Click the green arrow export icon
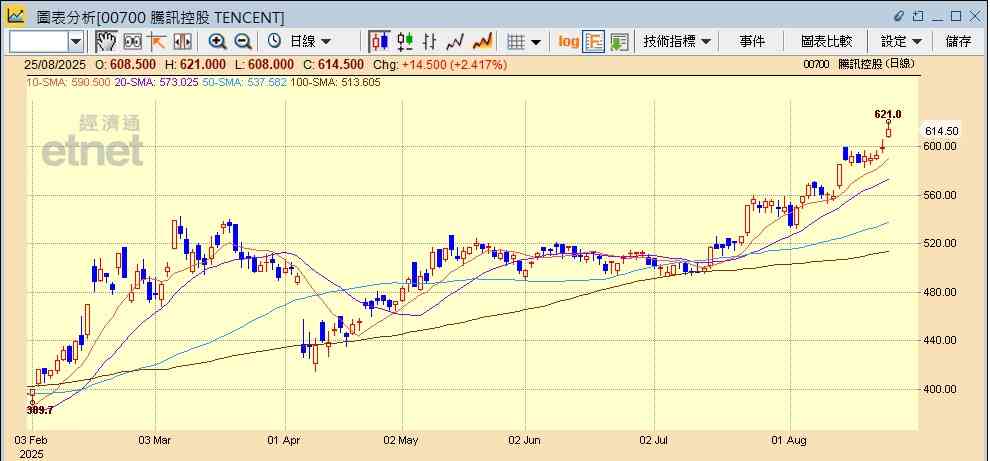The width and height of the screenshot is (990, 461). (x=619, y=42)
